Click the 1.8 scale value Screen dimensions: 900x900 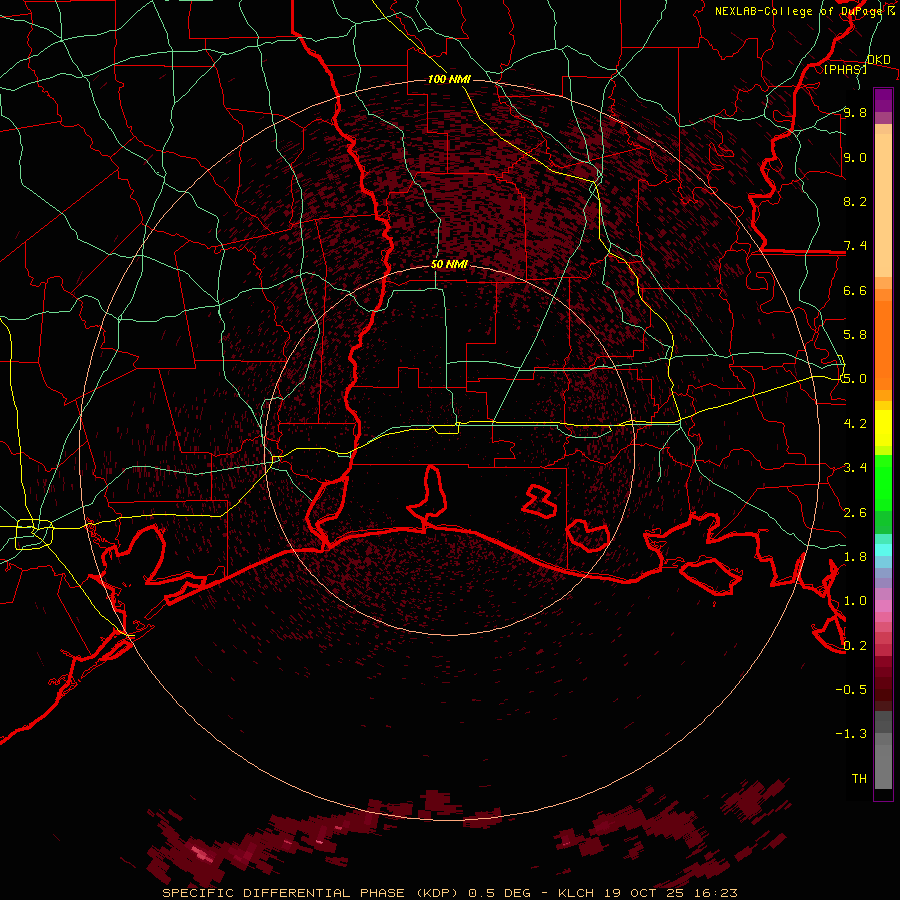[x=855, y=557]
